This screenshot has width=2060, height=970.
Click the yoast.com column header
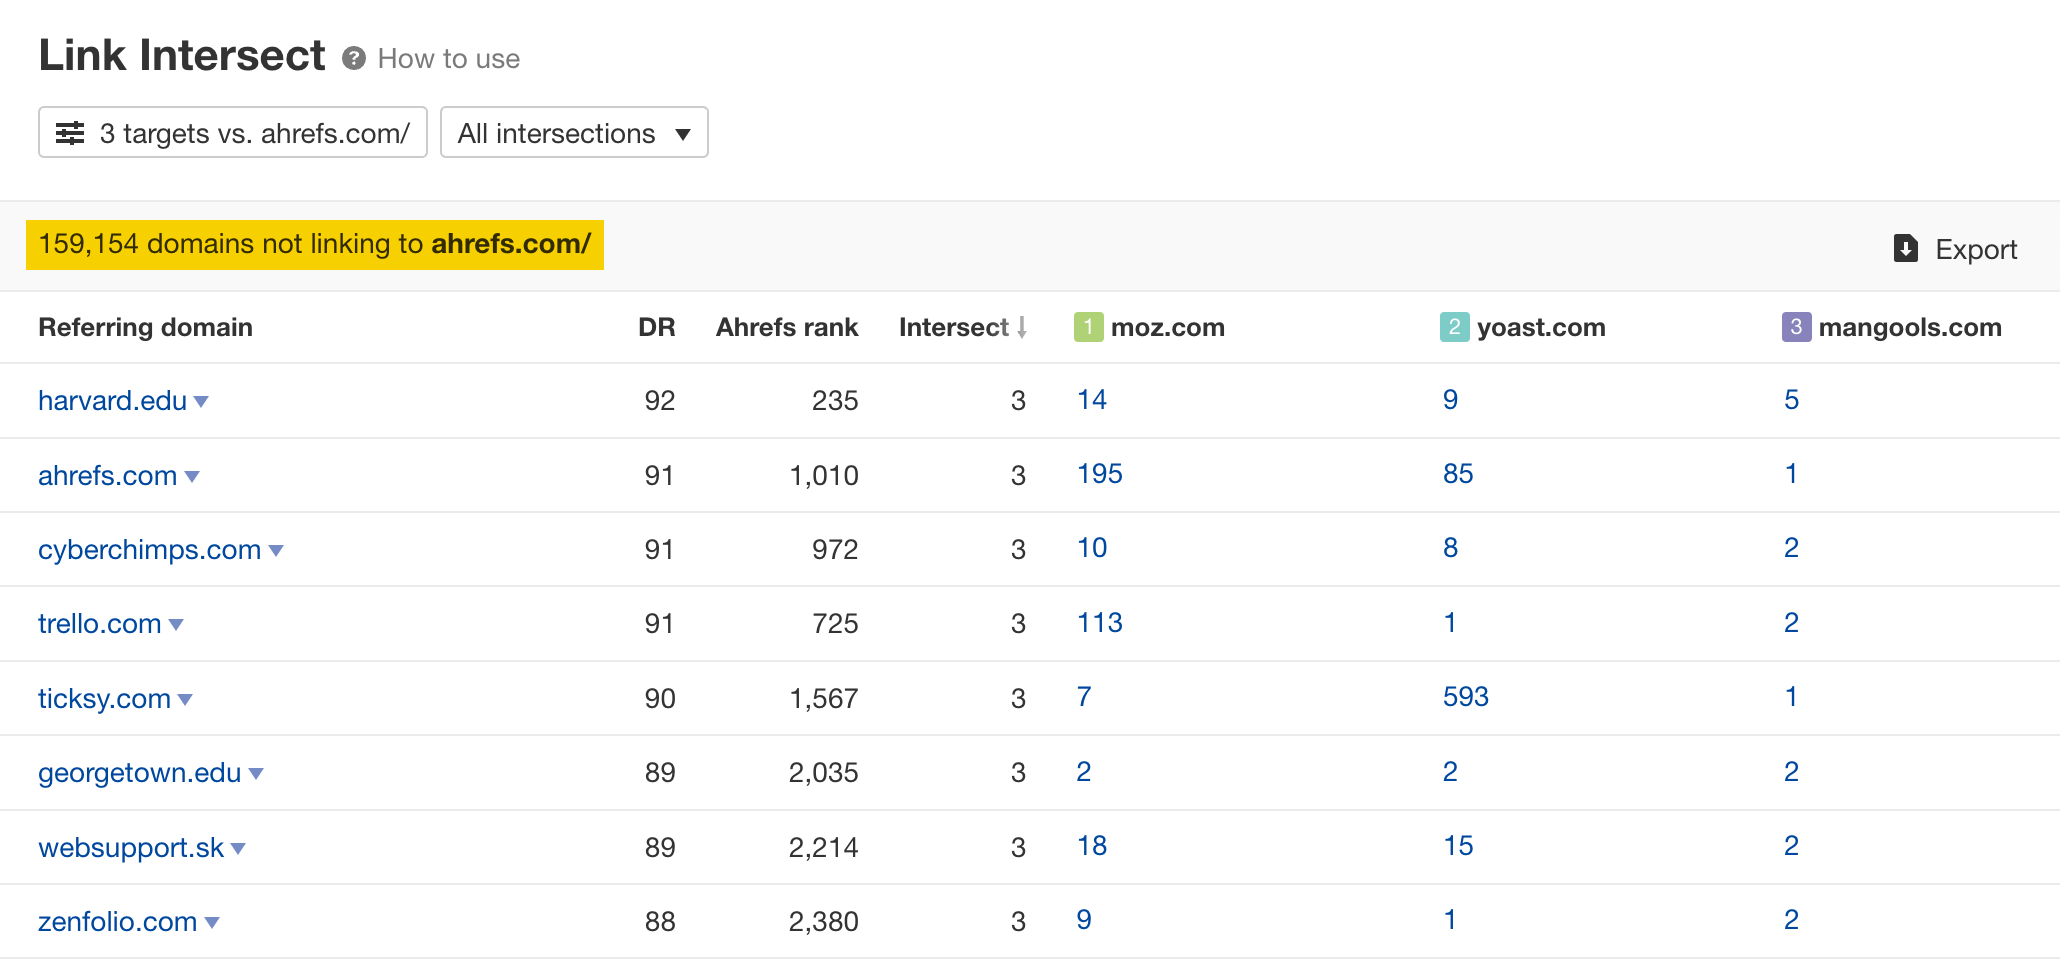pyautogui.click(x=1540, y=327)
